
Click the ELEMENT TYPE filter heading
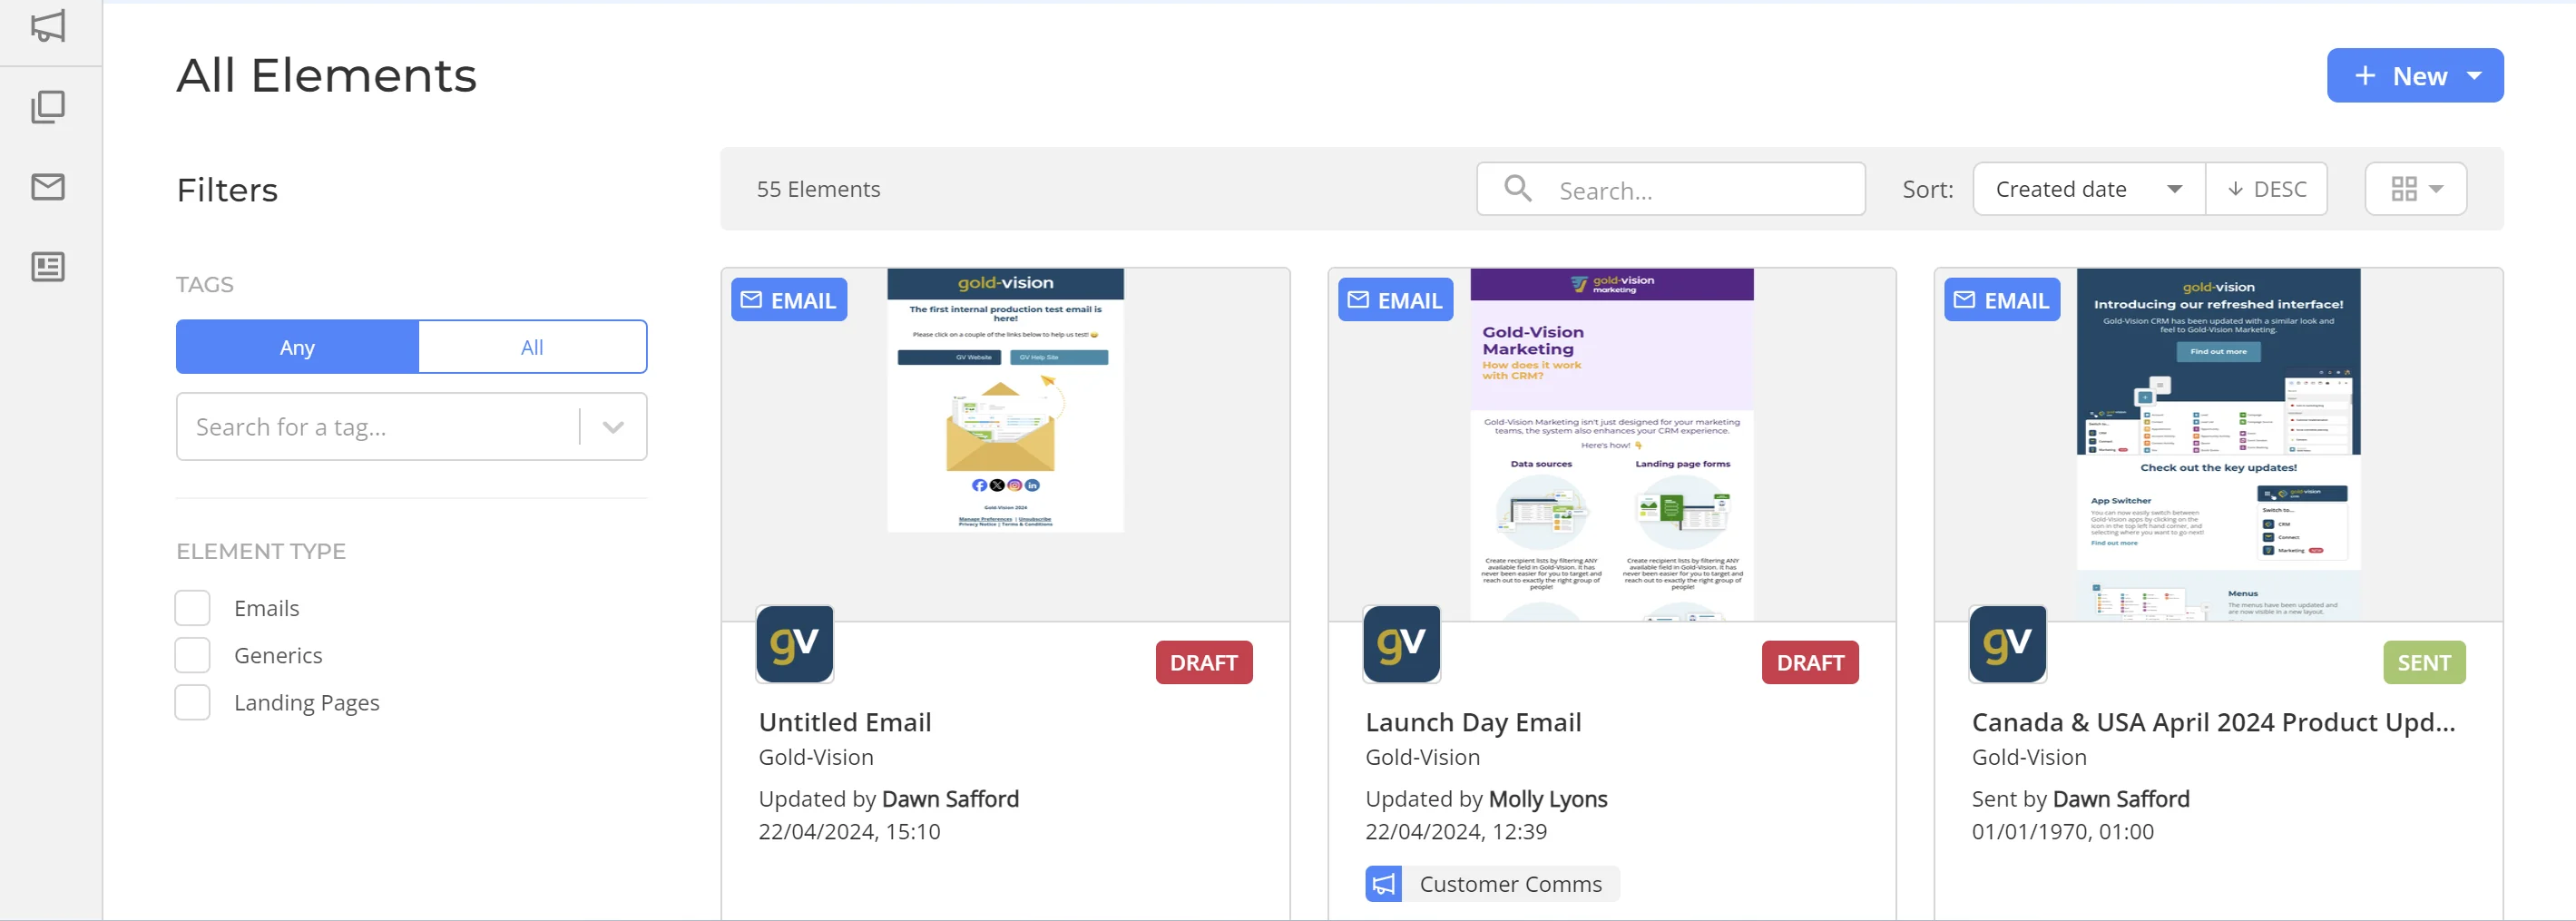pyautogui.click(x=261, y=552)
